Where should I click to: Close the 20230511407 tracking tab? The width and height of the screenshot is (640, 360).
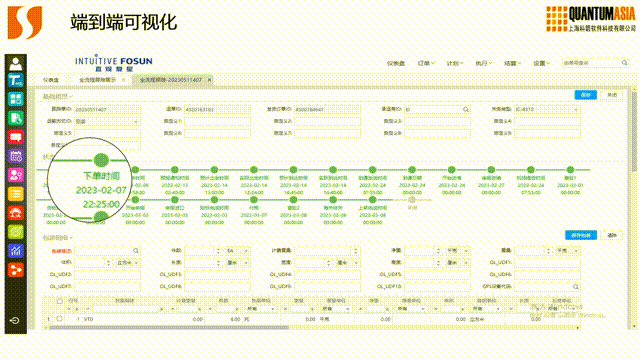(209, 80)
